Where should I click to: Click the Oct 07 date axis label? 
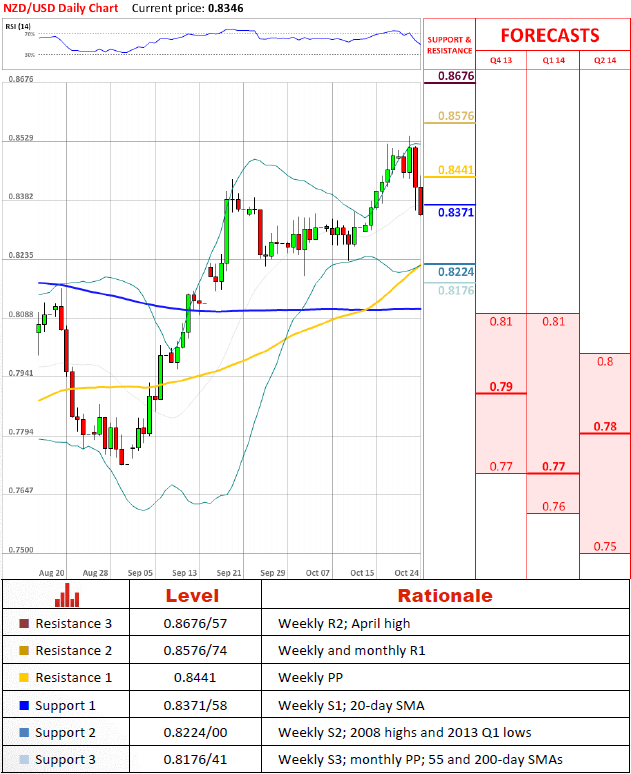pos(317,573)
